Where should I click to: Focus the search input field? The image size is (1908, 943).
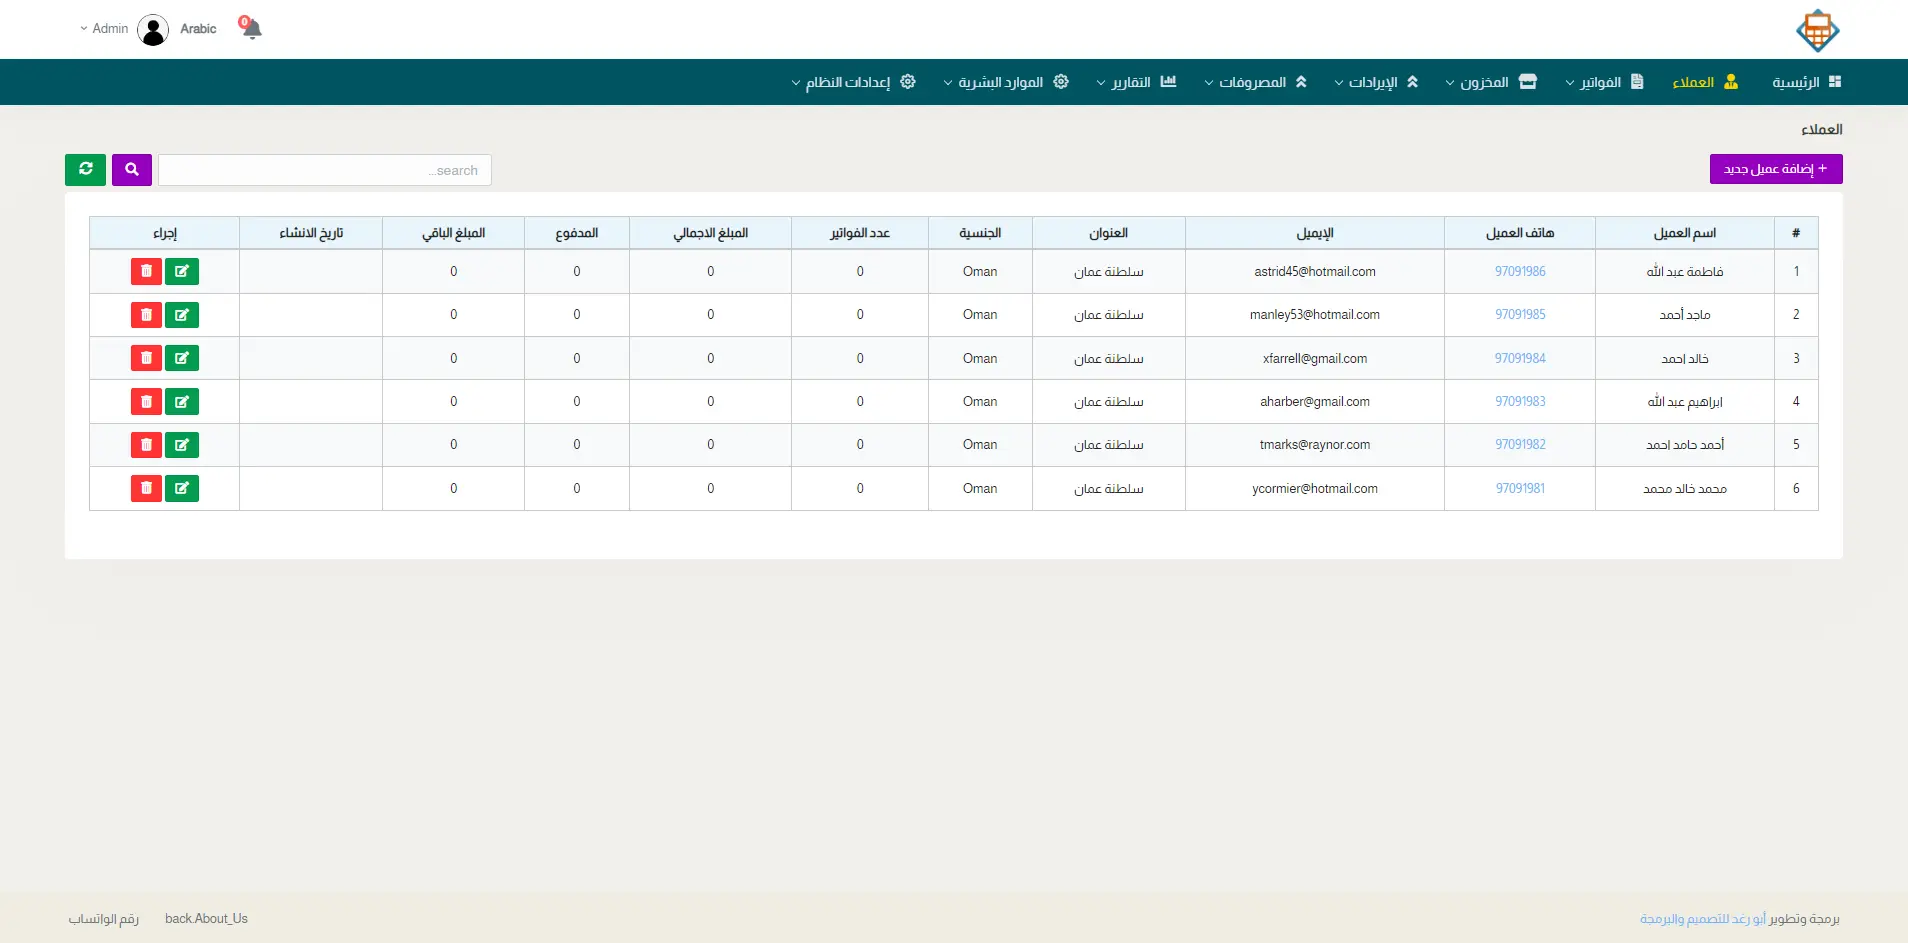[325, 170]
